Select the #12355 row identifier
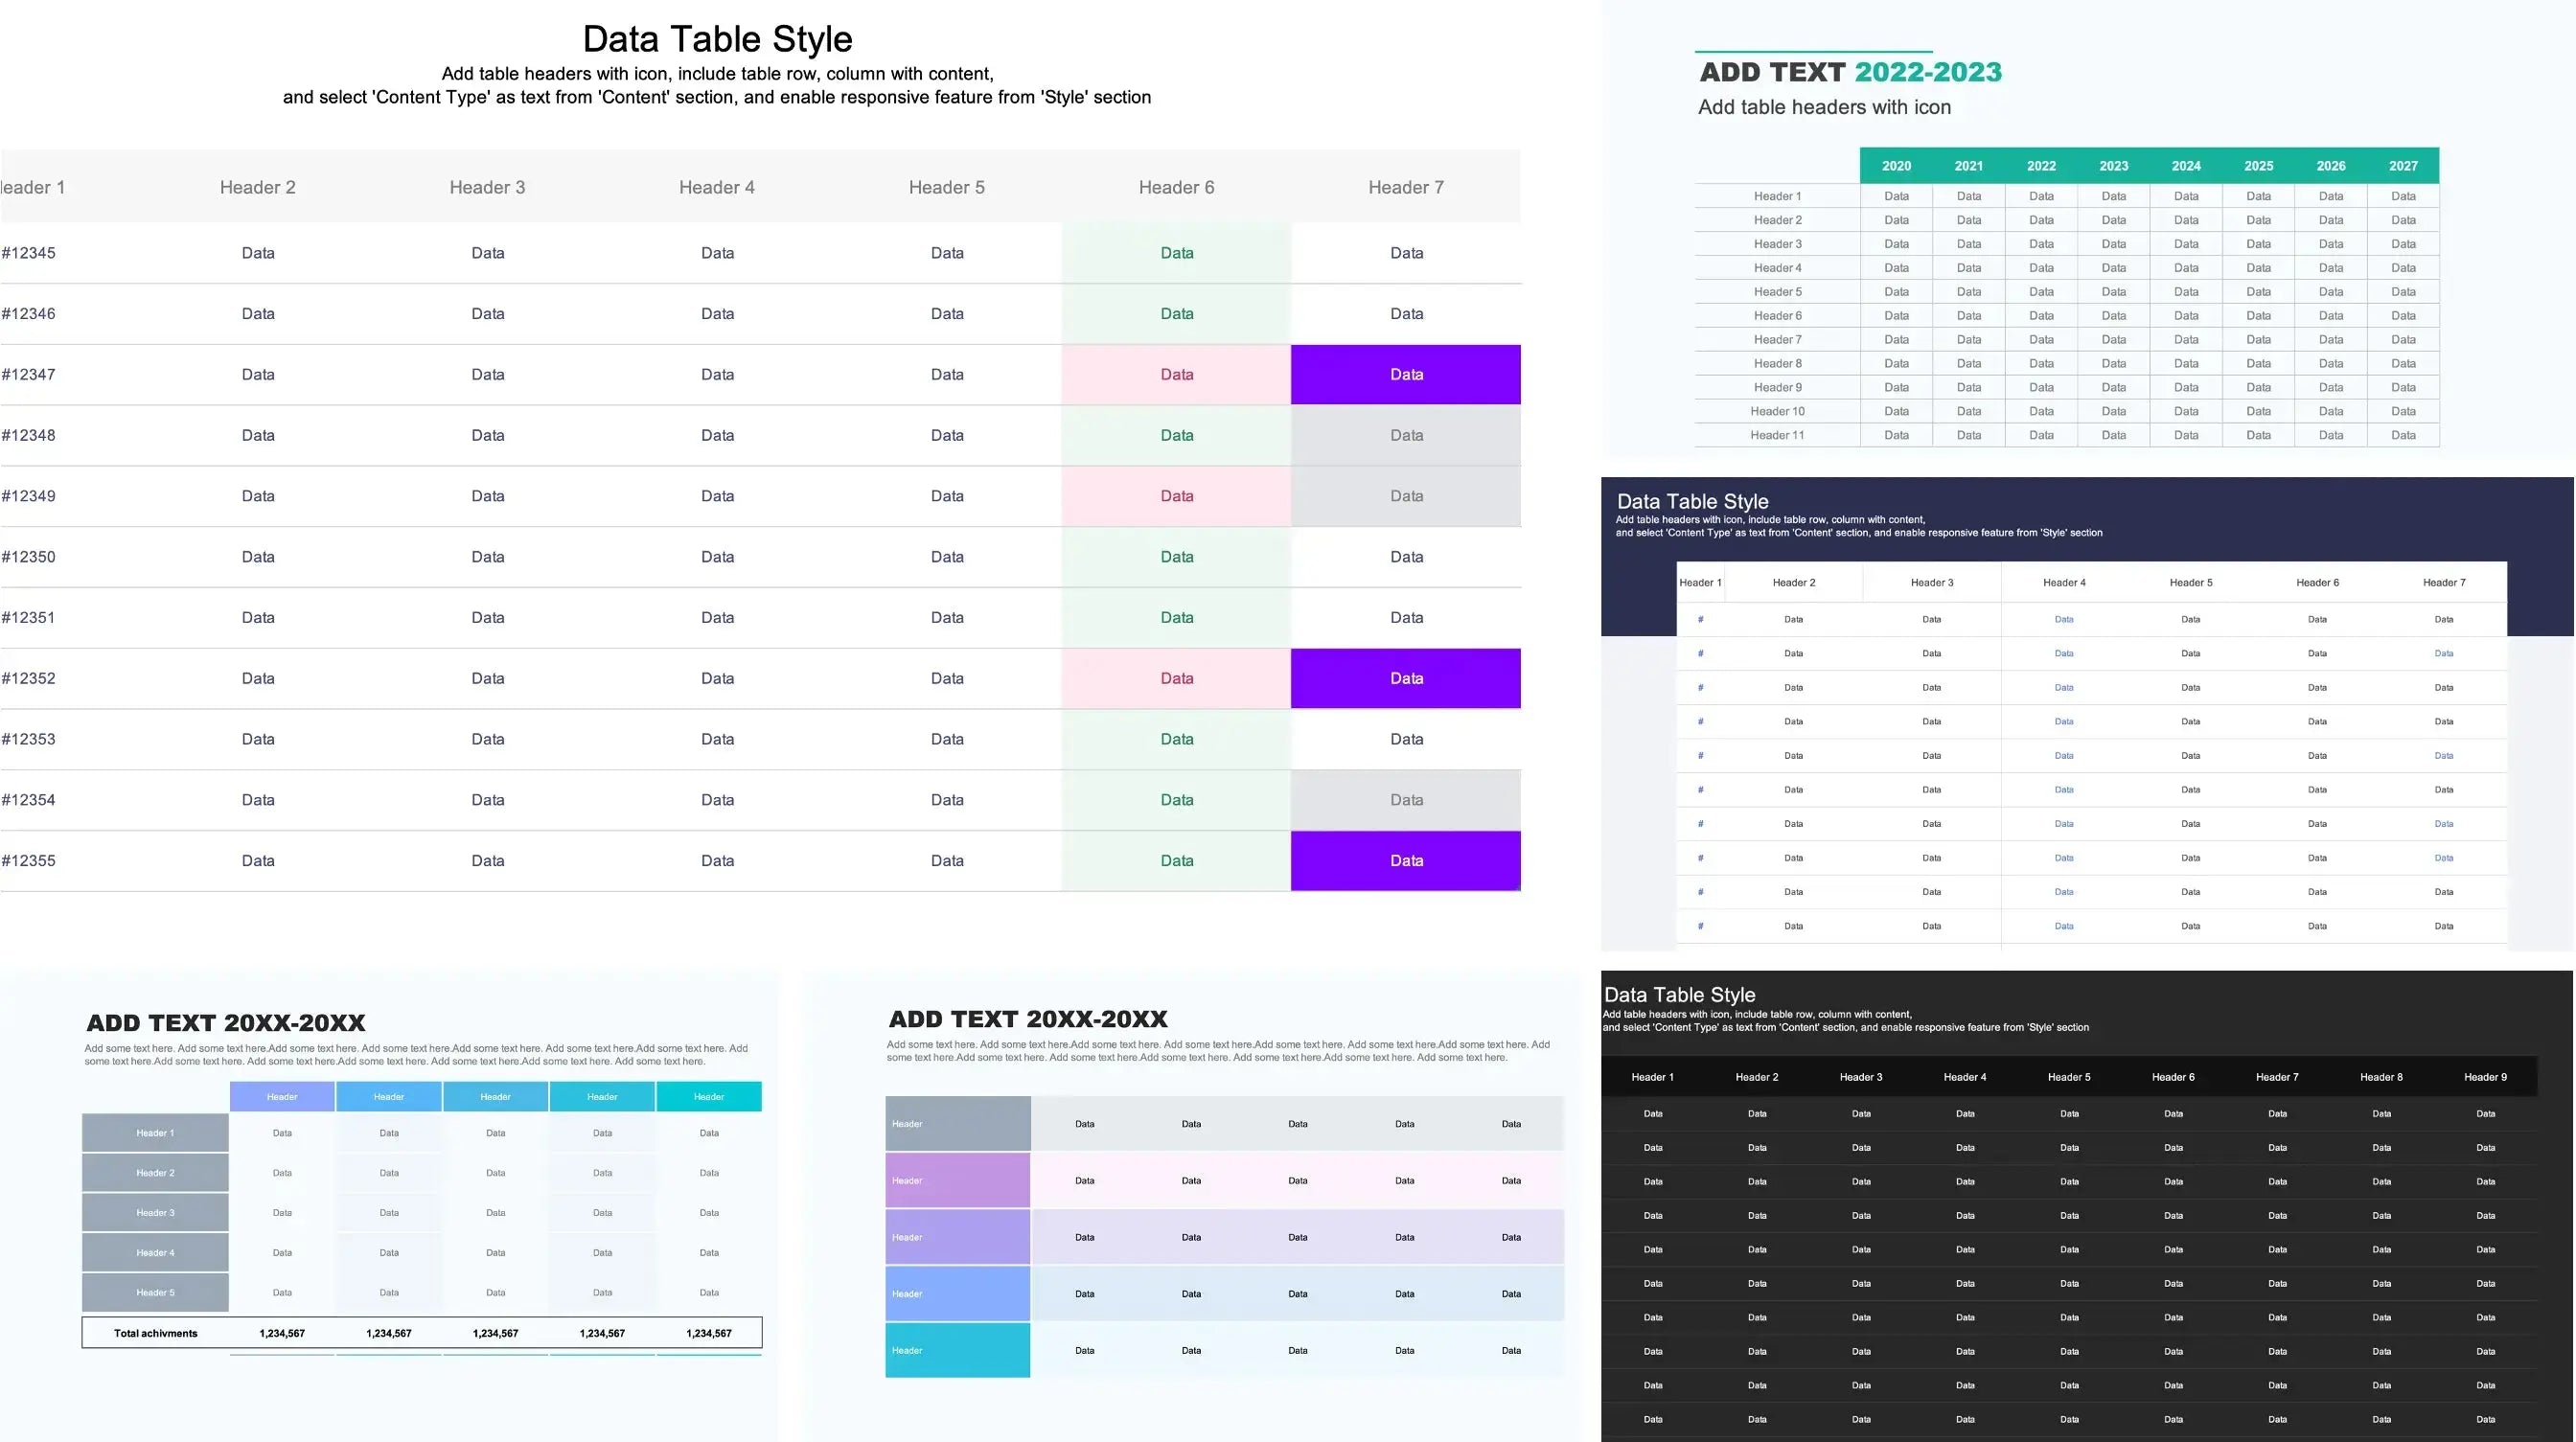2576x1442 pixels. click(x=29, y=861)
